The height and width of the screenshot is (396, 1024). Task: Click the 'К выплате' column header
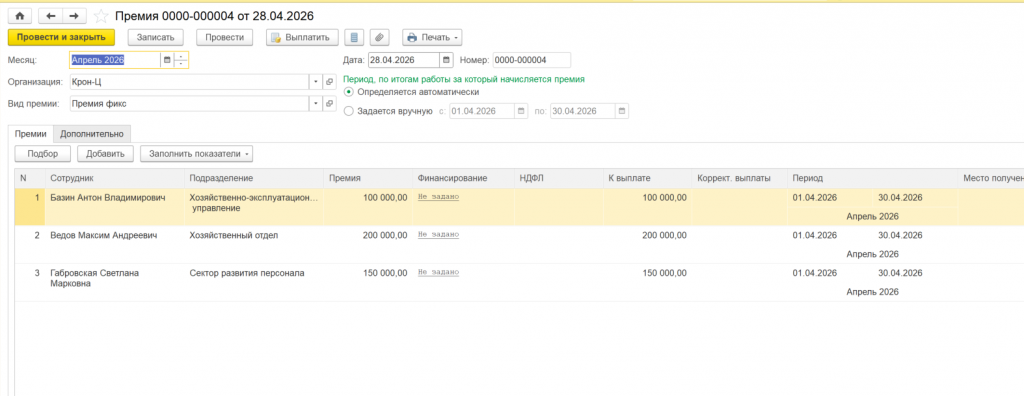click(x=647, y=178)
